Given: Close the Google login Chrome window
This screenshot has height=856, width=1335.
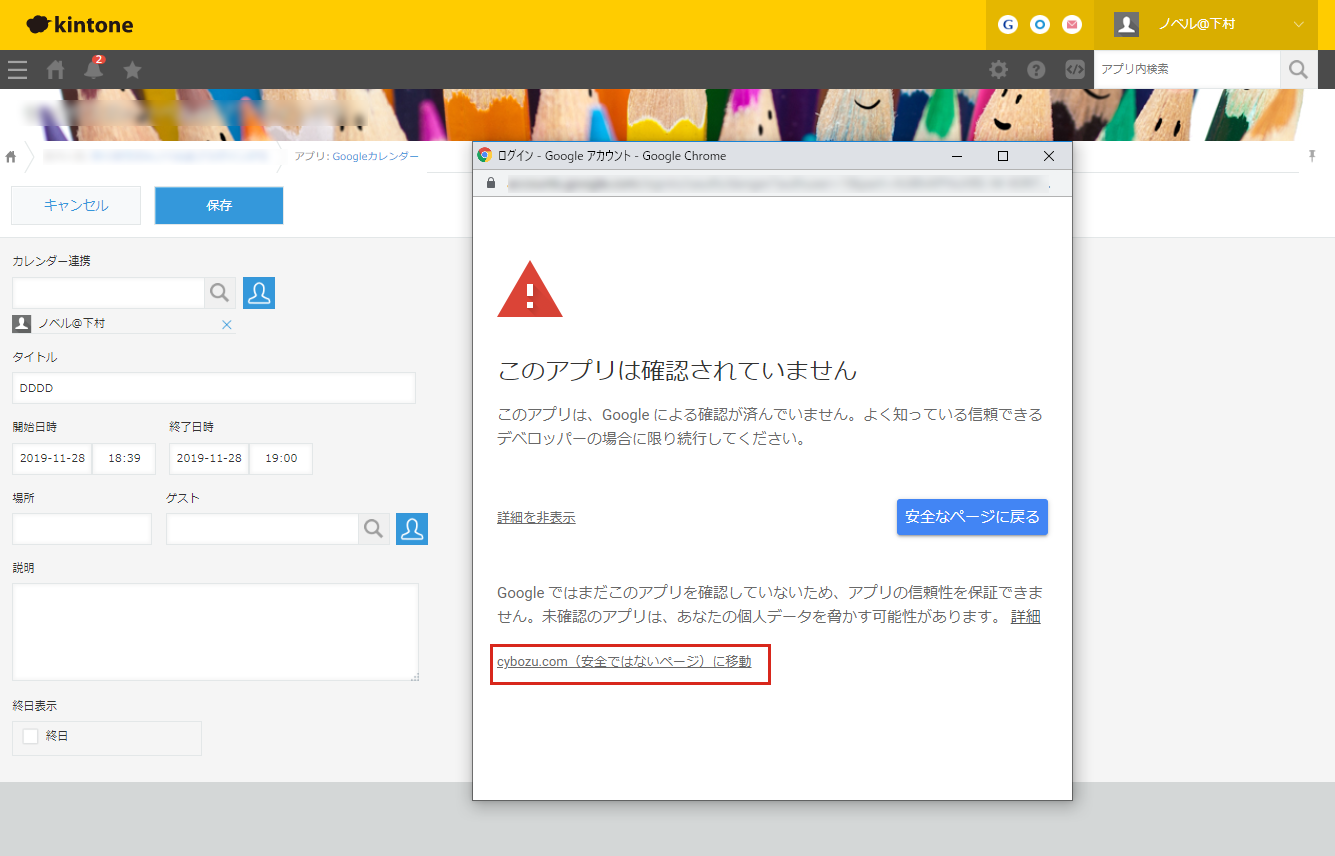Looking at the screenshot, I should tap(1049, 156).
